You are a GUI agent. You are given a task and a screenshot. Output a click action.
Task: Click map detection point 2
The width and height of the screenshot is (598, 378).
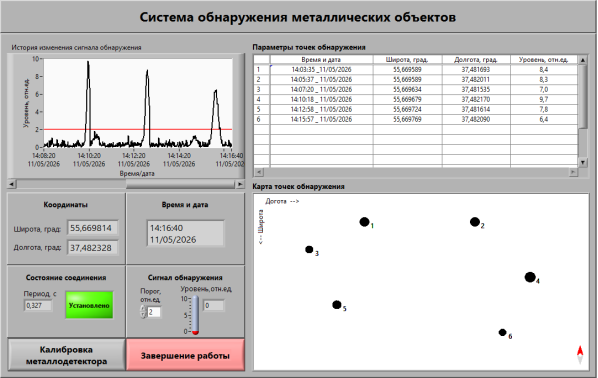click(x=475, y=222)
